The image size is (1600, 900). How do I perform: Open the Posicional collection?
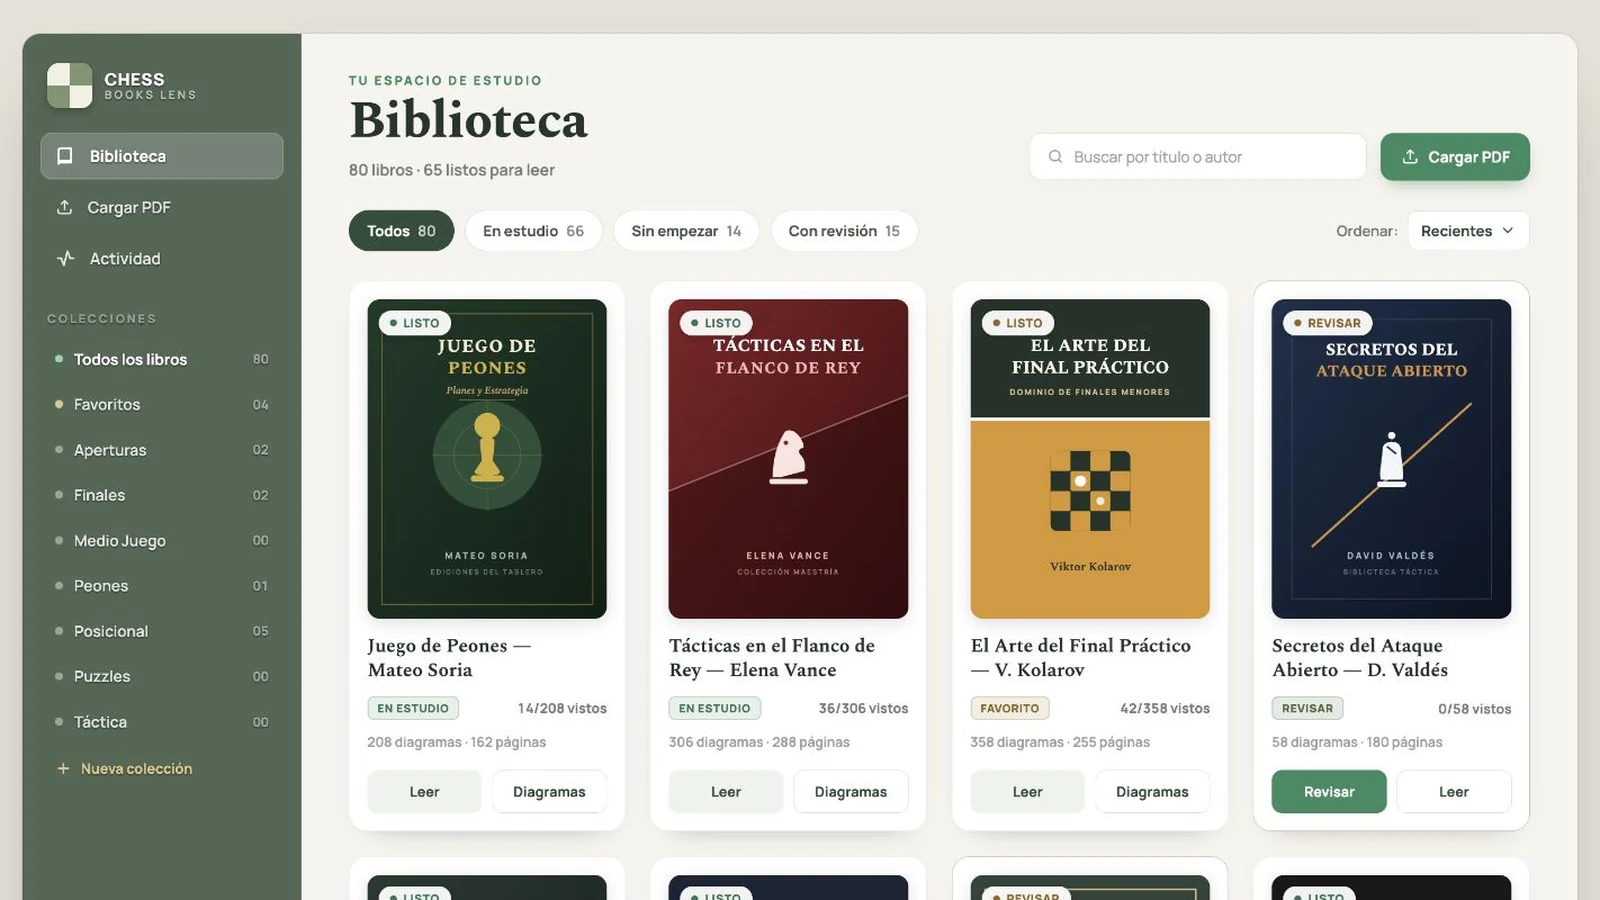tap(162, 631)
